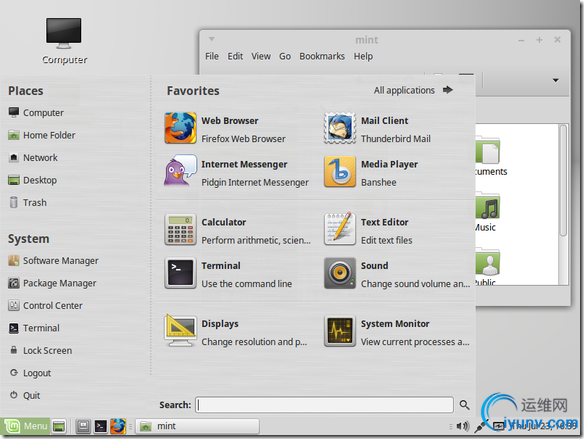This screenshot has width=584, height=439.
Task: Select the mint window taskbar button
Action: (x=197, y=426)
